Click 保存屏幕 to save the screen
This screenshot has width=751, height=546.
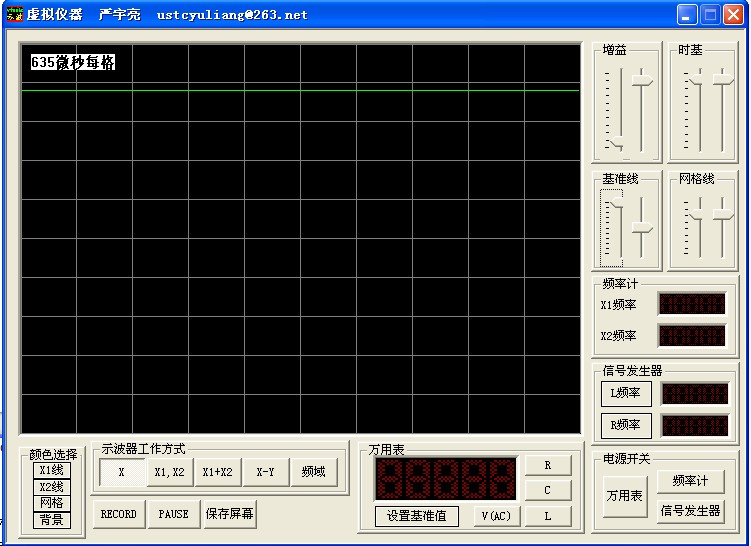click(230, 514)
